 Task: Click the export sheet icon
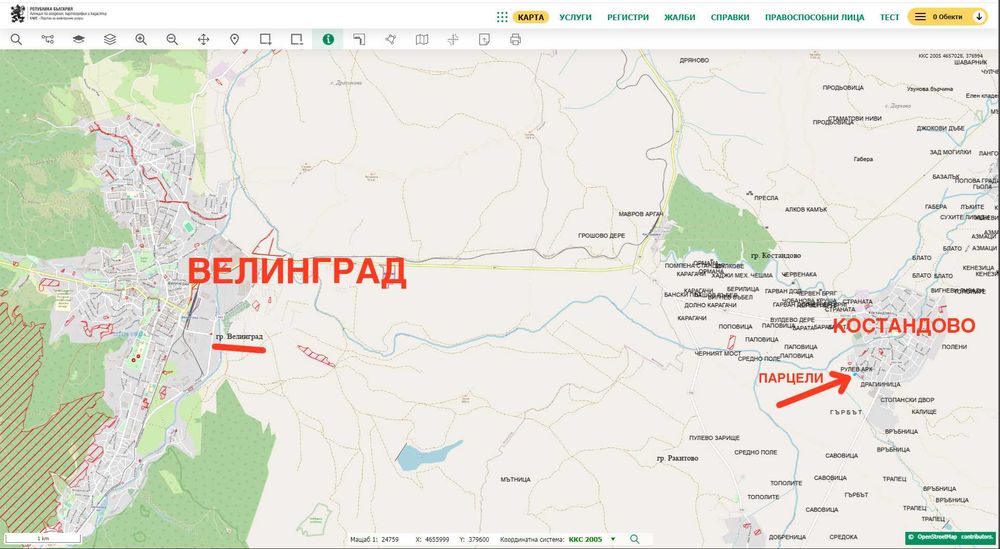click(x=484, y=40)
